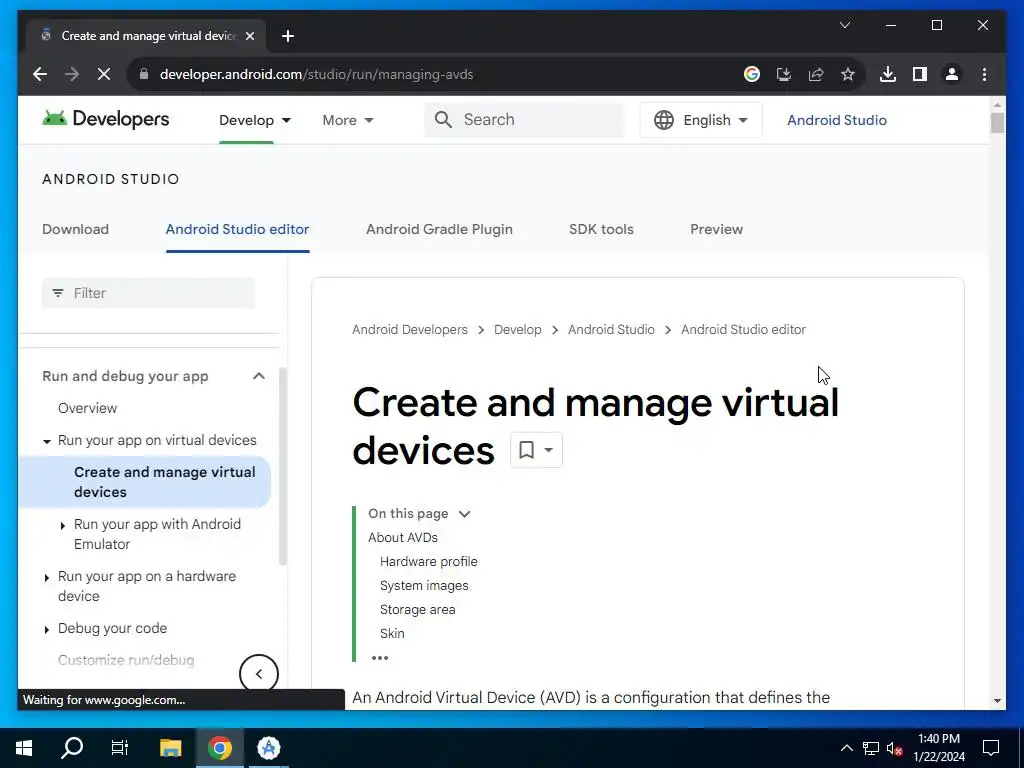Screen dimensions: 1024x768
Task: Select the Android Studio editor tab
Action: [x=238, y=229]
